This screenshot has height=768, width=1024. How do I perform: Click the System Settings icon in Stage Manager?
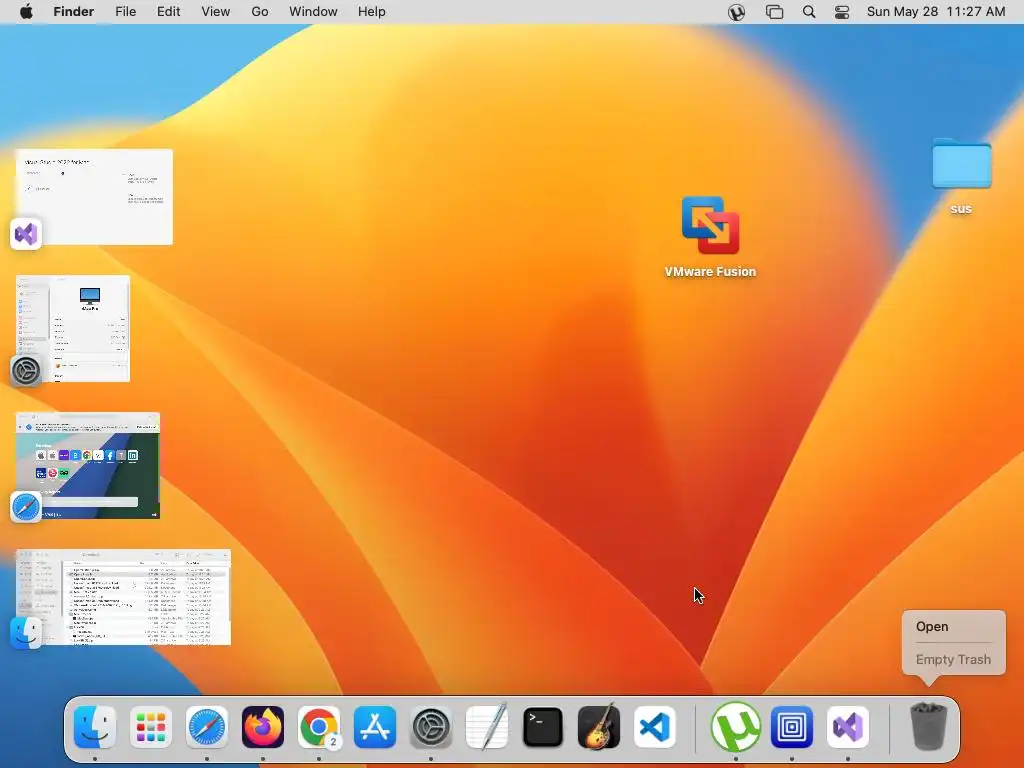(26, 371)
